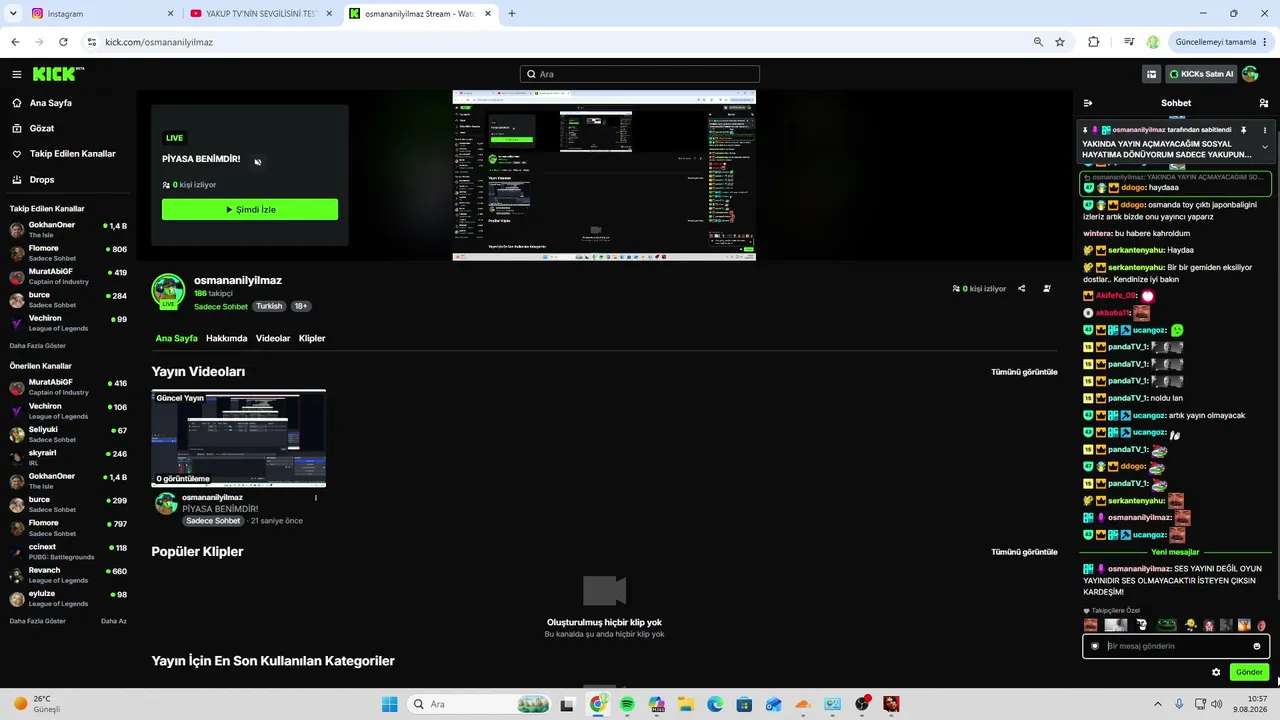The image size is (1280, 720).
Task: Unmute the stream preview speaker icon
Action: coord(257,162)
